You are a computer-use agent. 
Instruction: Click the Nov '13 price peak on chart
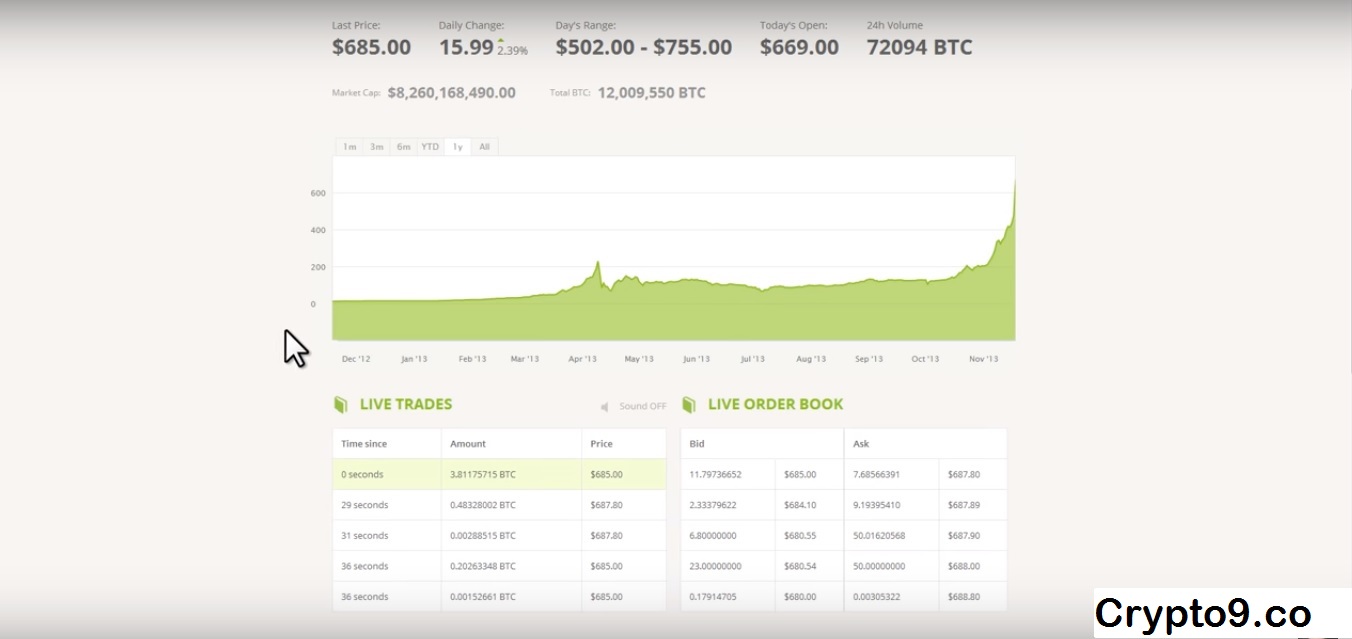click(x=1014, y=183)
